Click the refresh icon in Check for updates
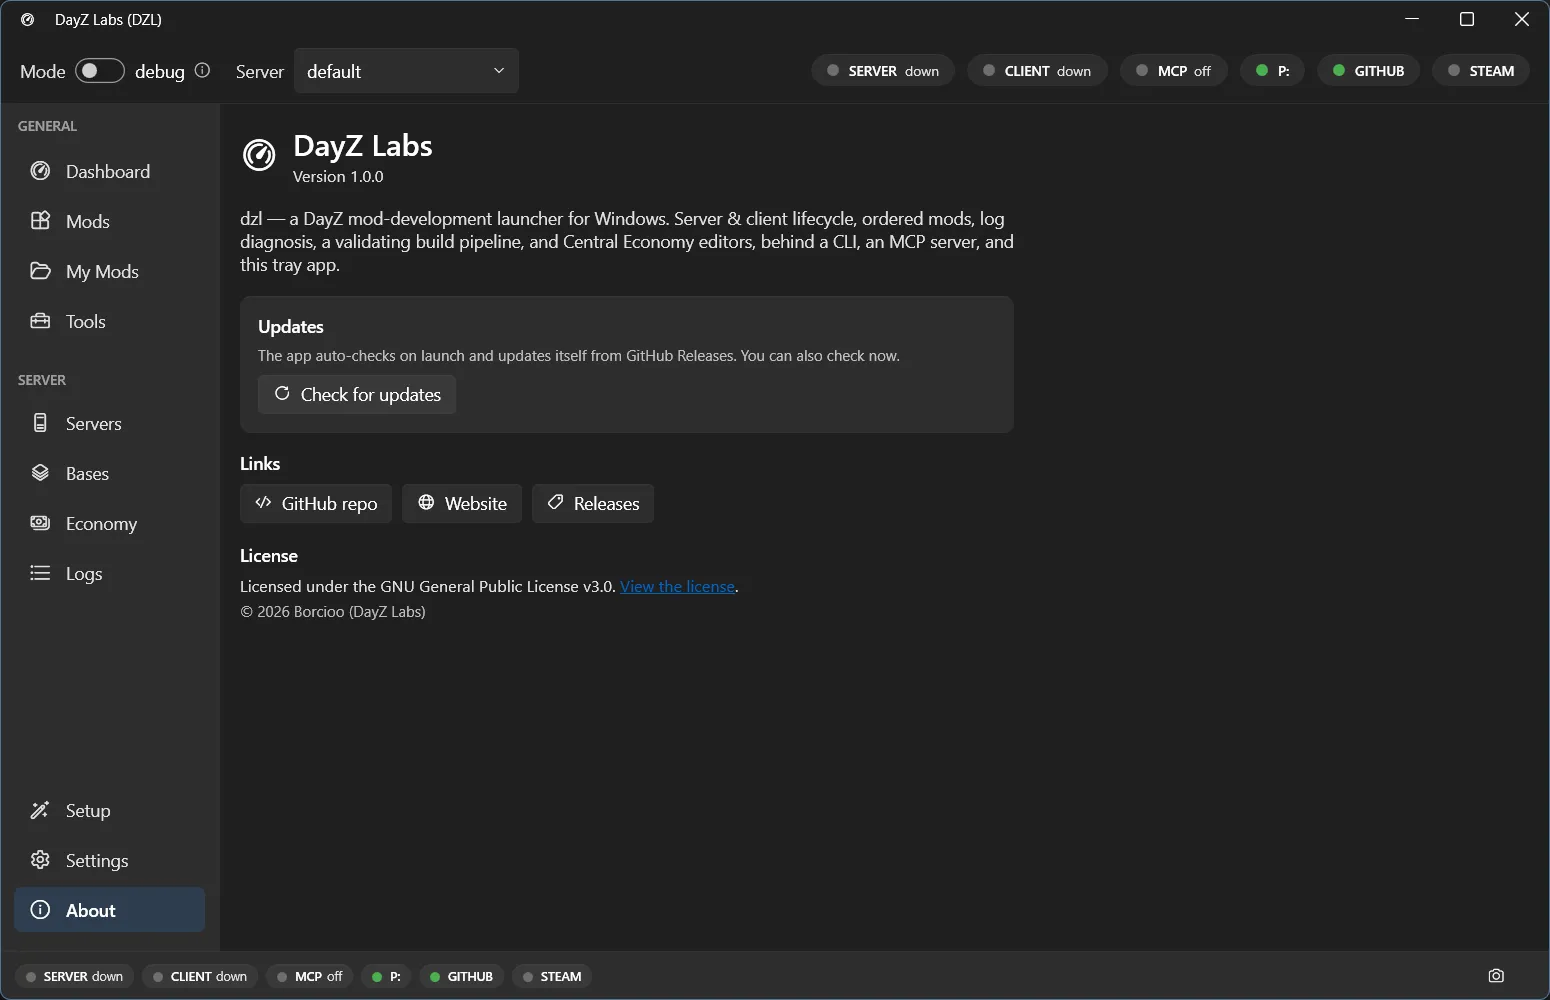This screenshot has height=1000, width=1550. point(282,394)
